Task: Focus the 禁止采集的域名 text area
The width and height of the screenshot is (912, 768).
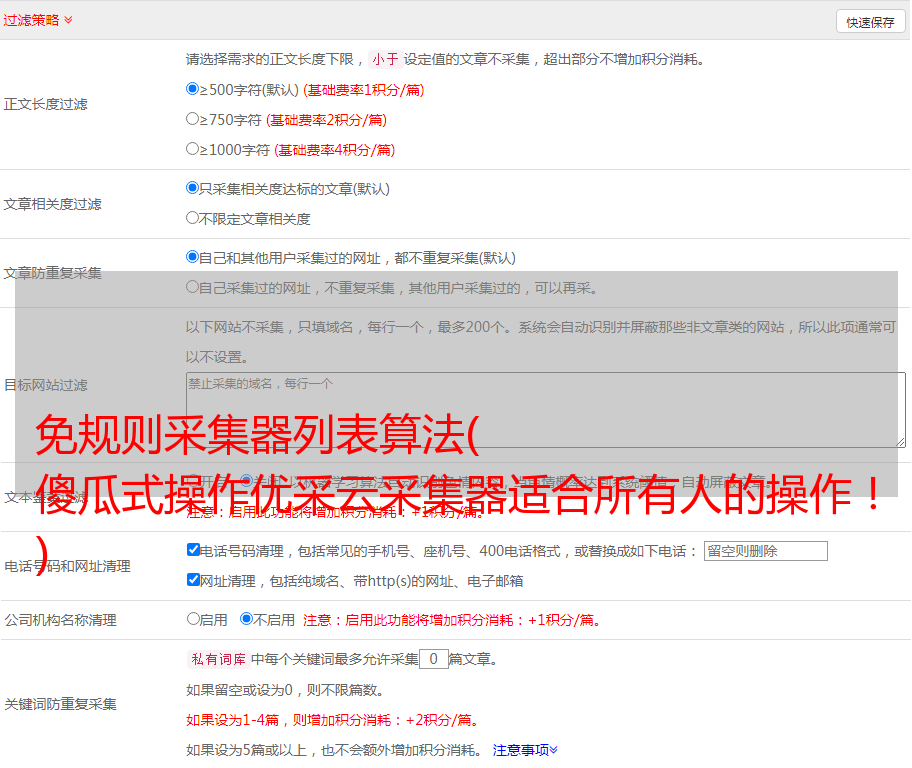Action: [545, 409]
